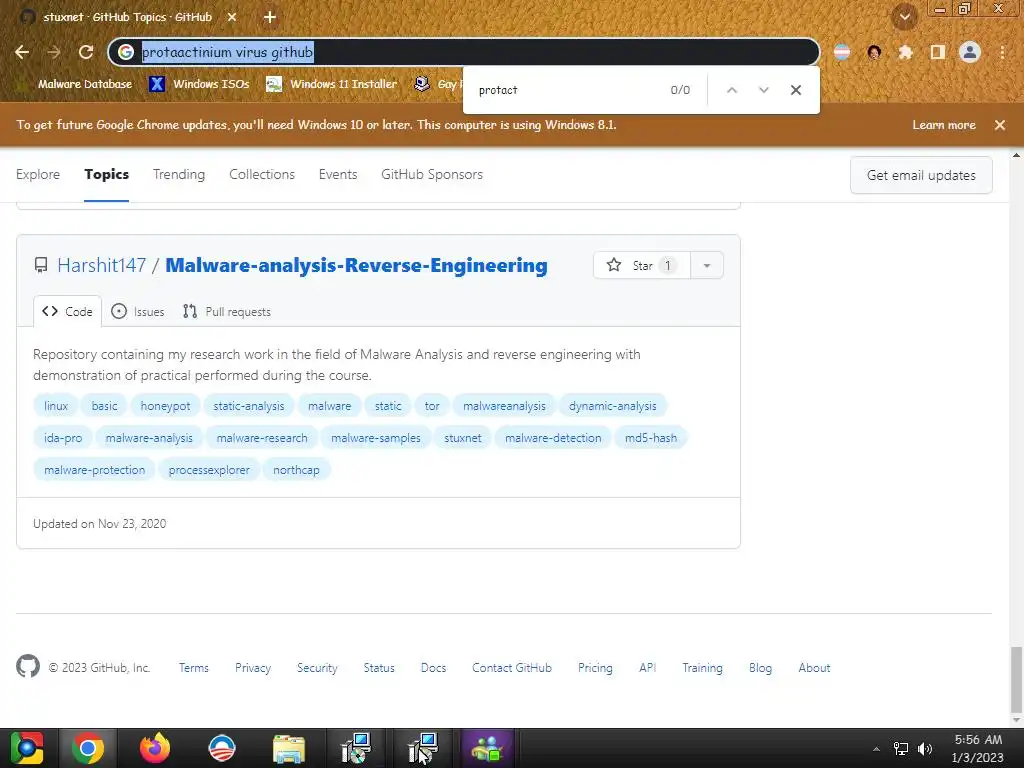Open the md5-hash topic tag
Screen dimensions: 1024x768
tap(650, 438)
